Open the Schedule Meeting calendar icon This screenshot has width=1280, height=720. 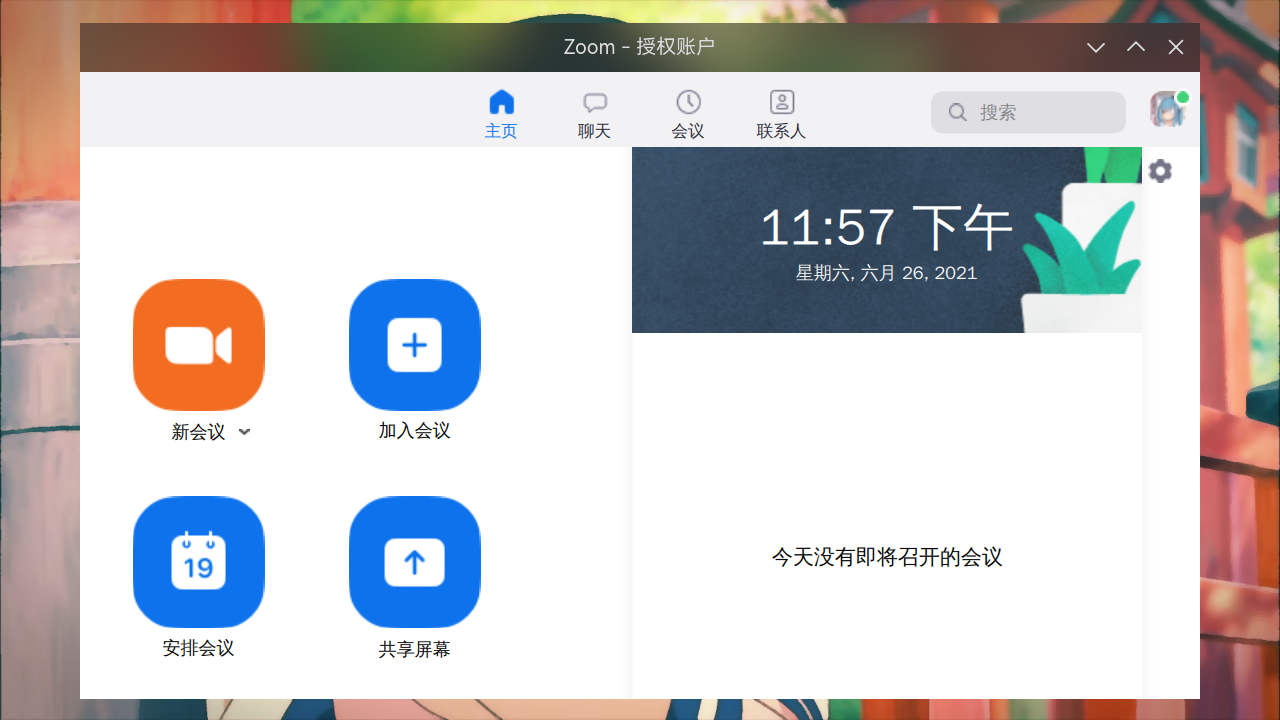198,562
